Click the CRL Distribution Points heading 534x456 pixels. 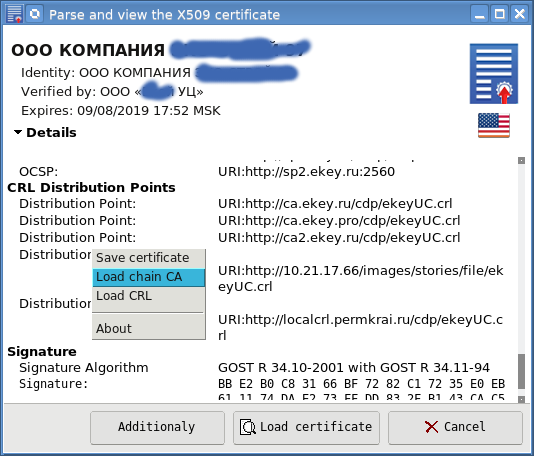(91, 188)
